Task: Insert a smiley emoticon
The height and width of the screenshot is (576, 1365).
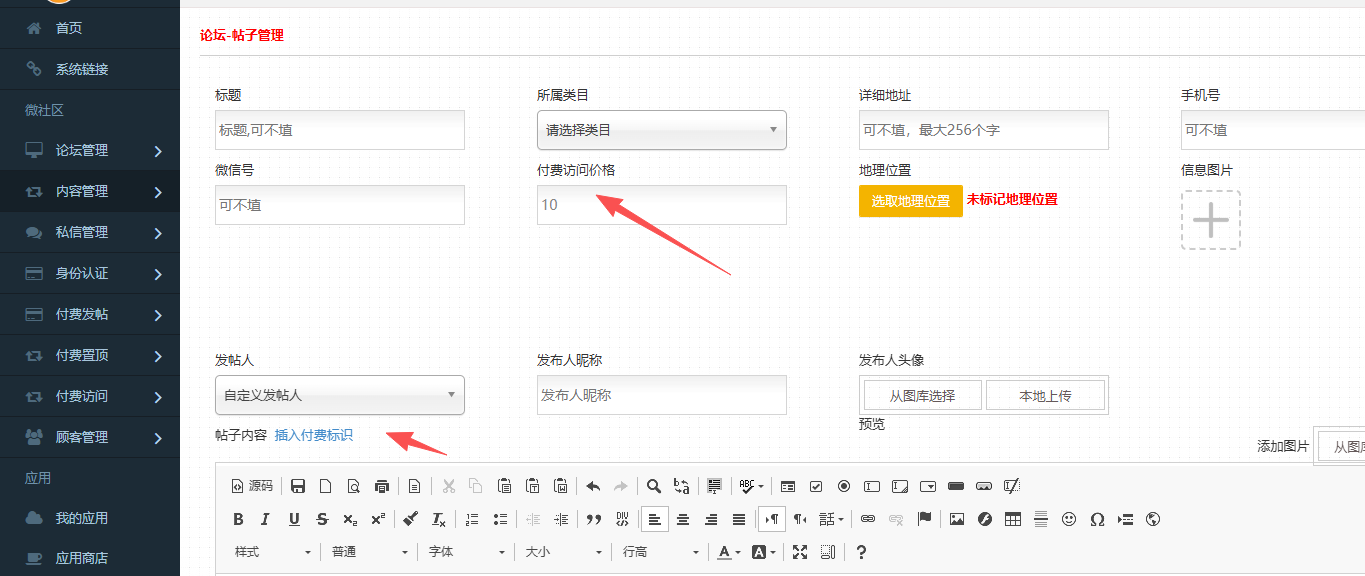Action: (x=1069, y=519)
